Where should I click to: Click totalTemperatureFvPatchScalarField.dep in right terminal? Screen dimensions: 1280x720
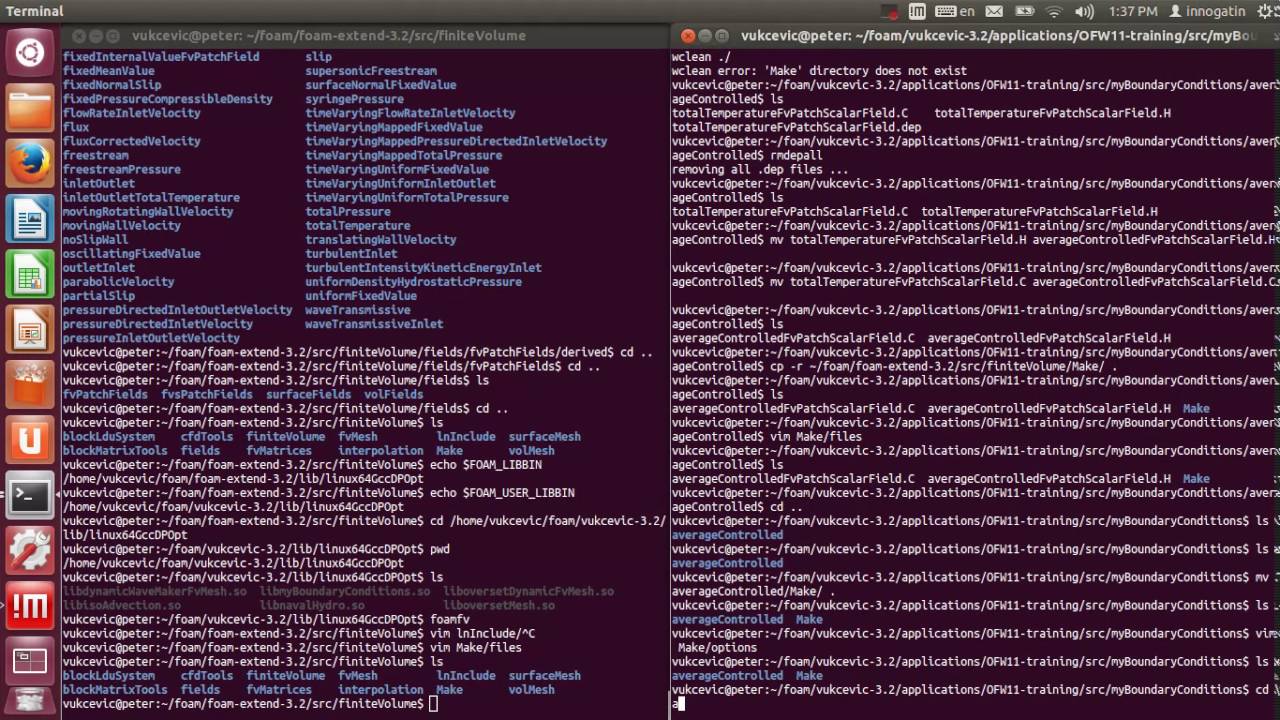[797, 128]
